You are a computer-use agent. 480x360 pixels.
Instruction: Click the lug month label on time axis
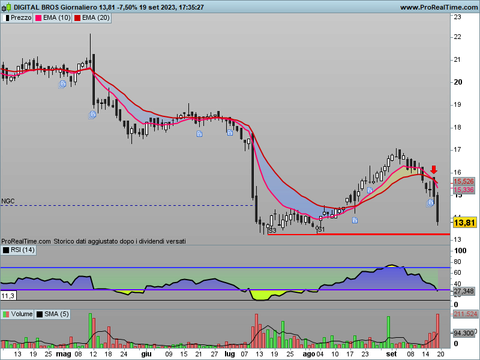point(230,354)
